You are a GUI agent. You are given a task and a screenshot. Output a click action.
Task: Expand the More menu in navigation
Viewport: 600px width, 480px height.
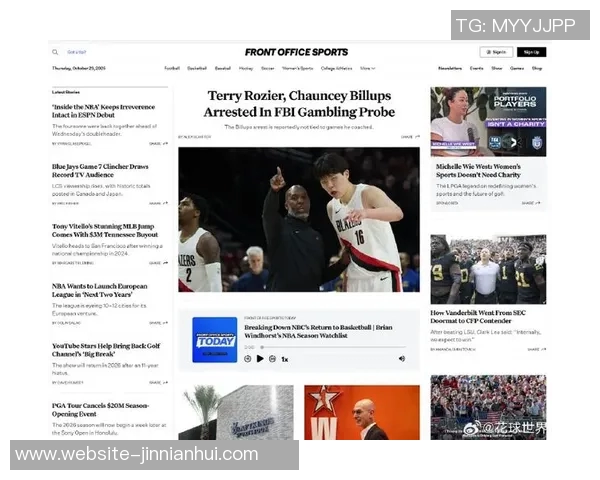[x=367, y=68]
